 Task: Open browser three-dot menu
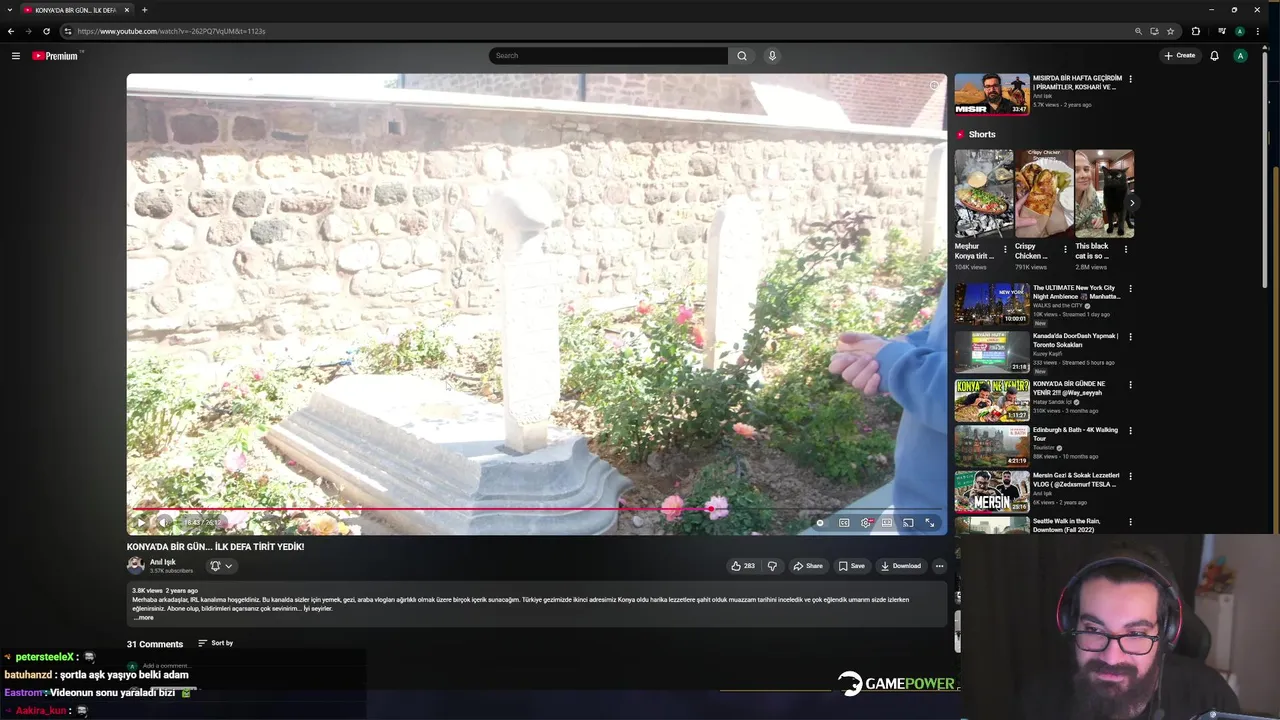(x=1258, y=31)
